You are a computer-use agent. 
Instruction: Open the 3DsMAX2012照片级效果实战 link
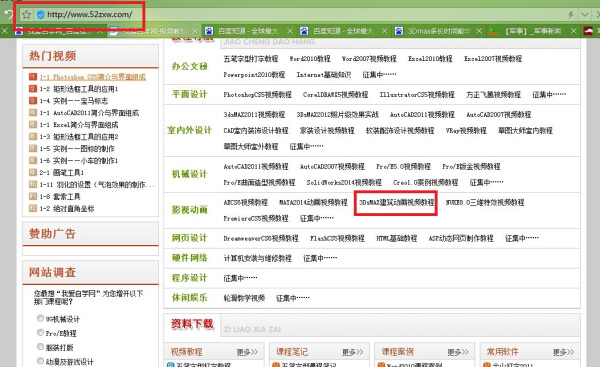click(338, 114)
